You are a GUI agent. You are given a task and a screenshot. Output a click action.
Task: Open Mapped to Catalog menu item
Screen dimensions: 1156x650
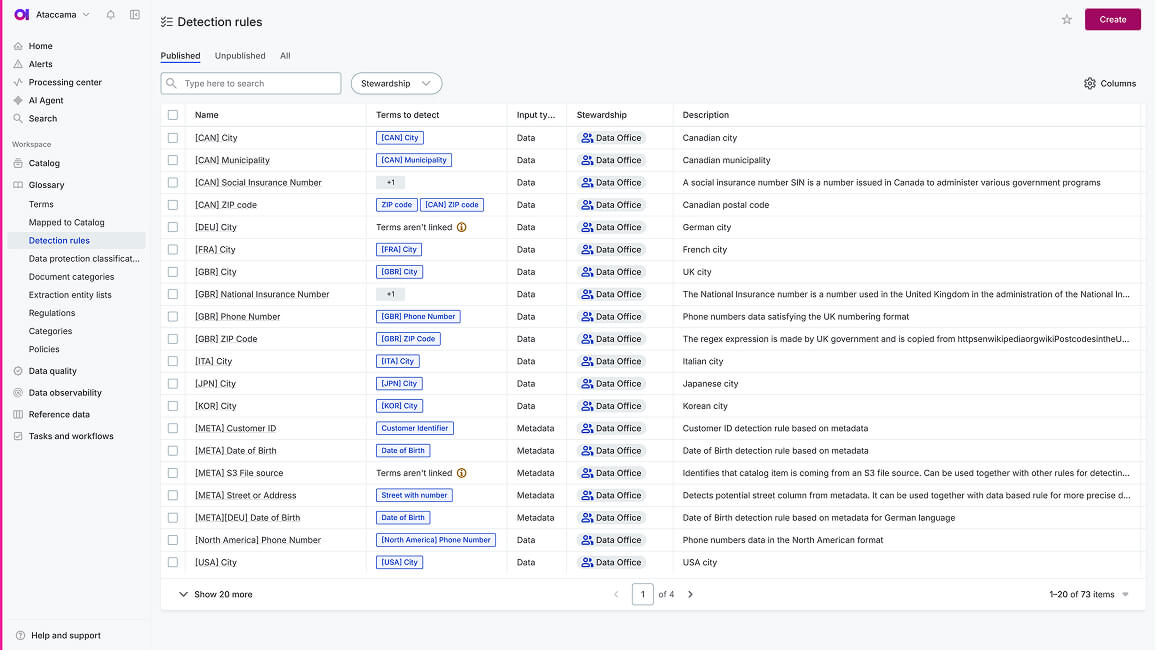tap(66, 223)
